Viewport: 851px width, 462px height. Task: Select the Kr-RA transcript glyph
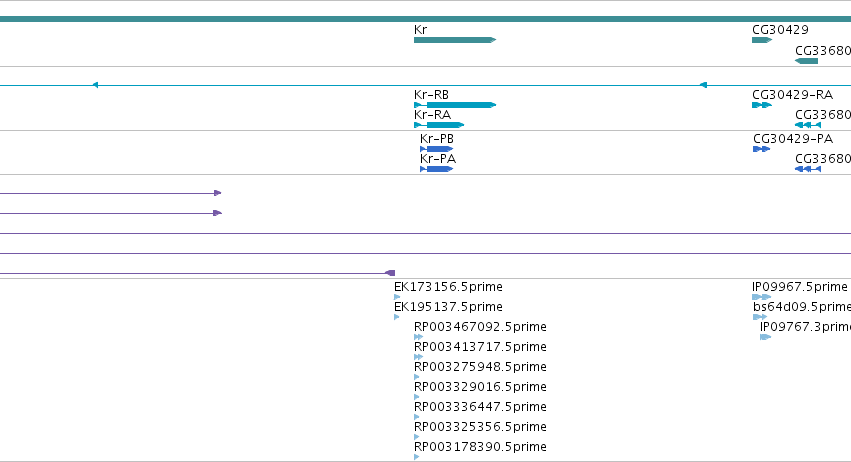(439, 125)
